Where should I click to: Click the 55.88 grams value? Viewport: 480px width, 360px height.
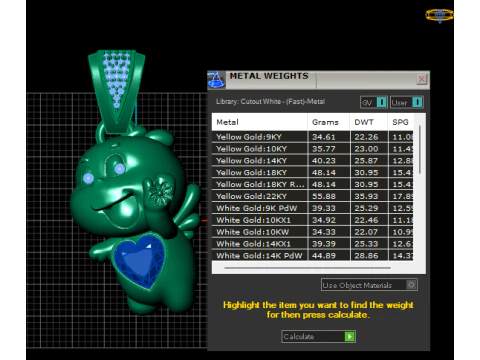(x=324, y=196)
